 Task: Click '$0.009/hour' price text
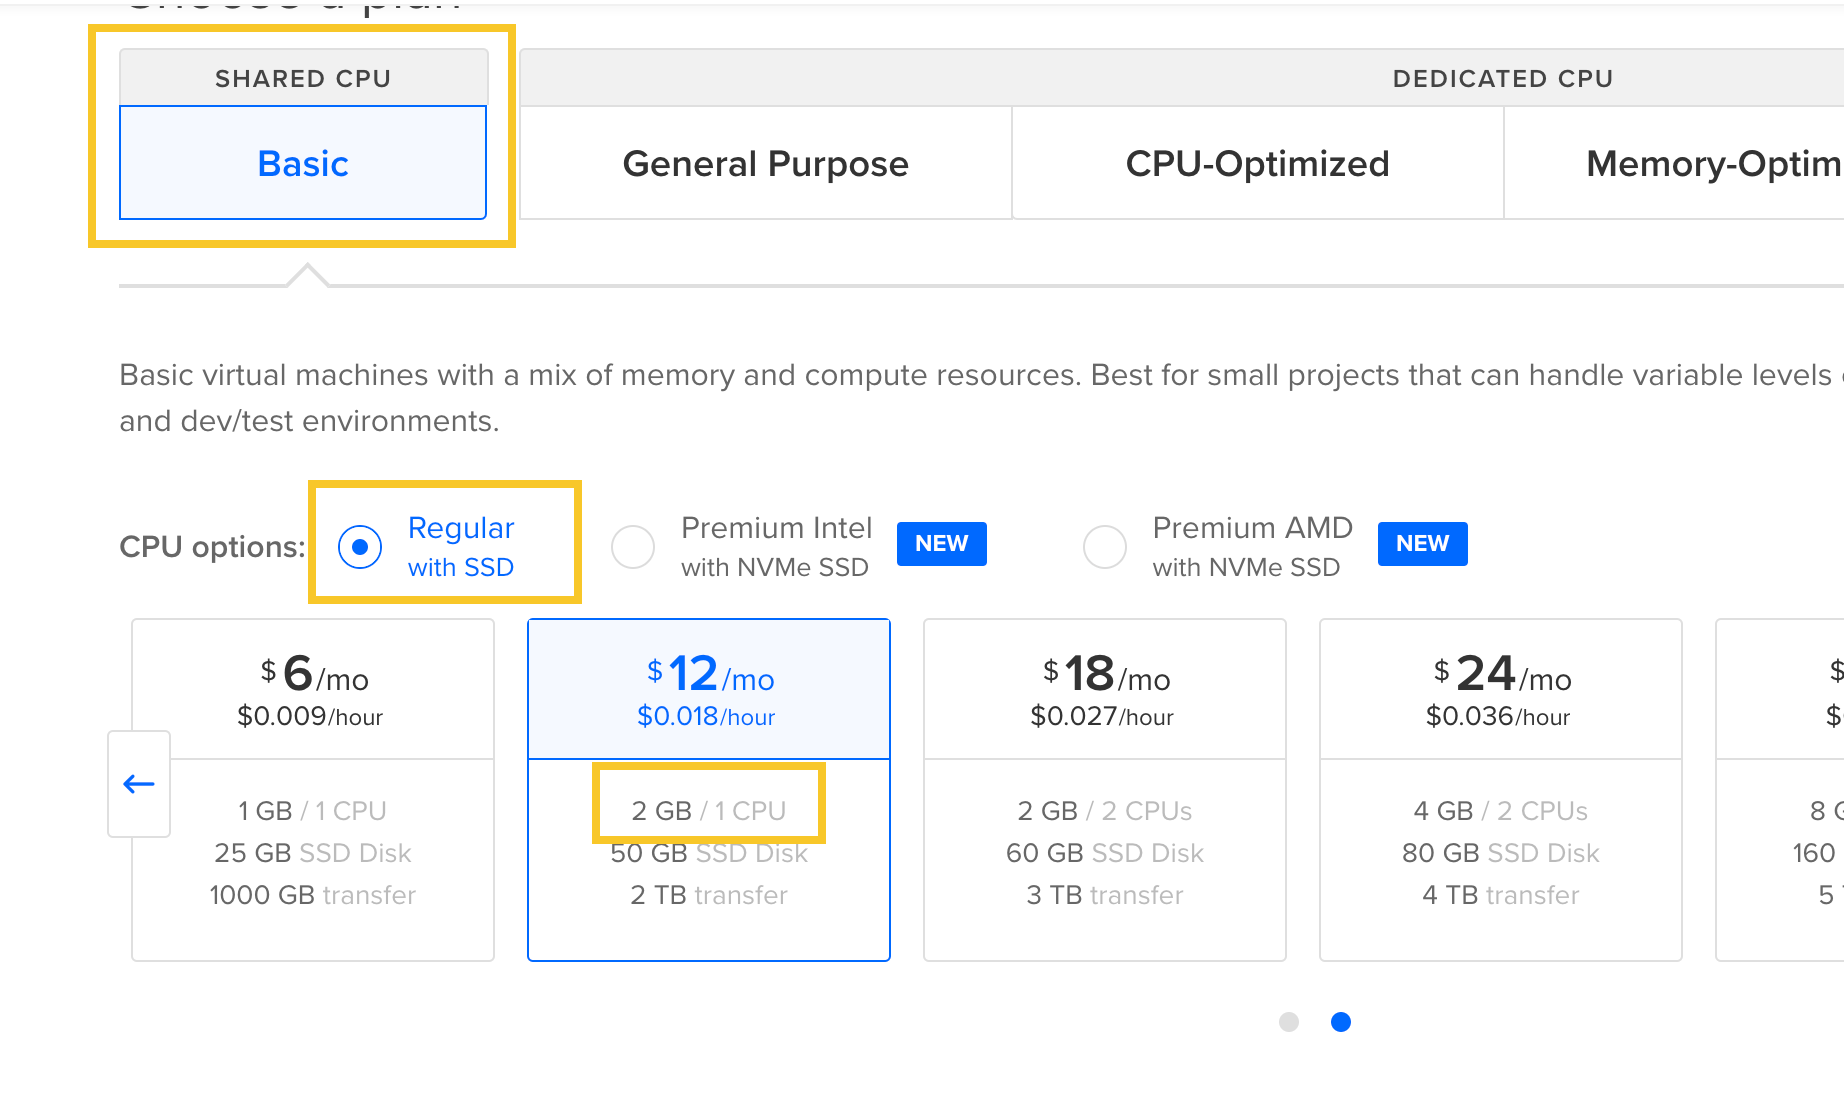pyautogui.click(x=310, y=717)
